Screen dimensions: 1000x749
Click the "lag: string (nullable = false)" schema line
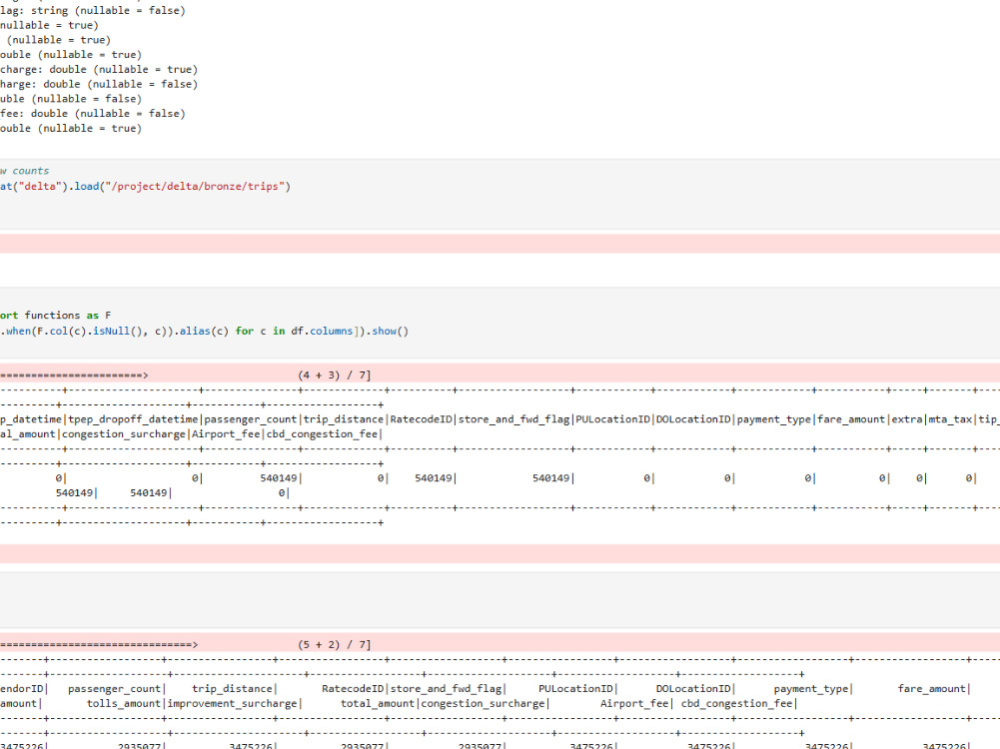[x=92, y=10]
